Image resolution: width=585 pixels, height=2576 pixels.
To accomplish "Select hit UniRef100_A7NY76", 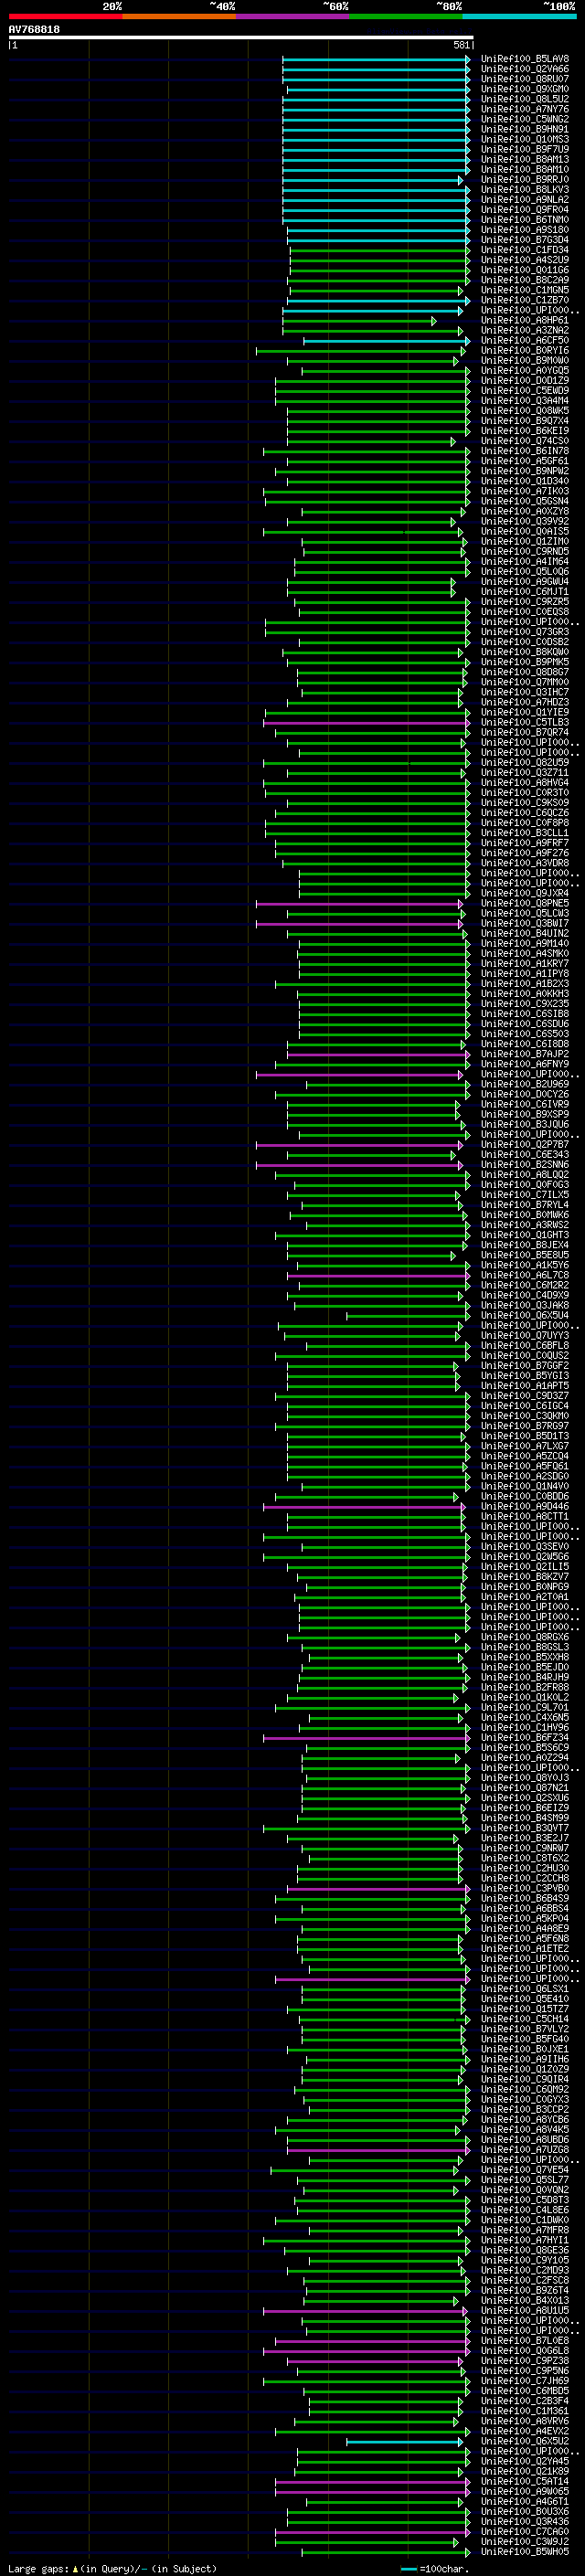I will pos(524,109).
